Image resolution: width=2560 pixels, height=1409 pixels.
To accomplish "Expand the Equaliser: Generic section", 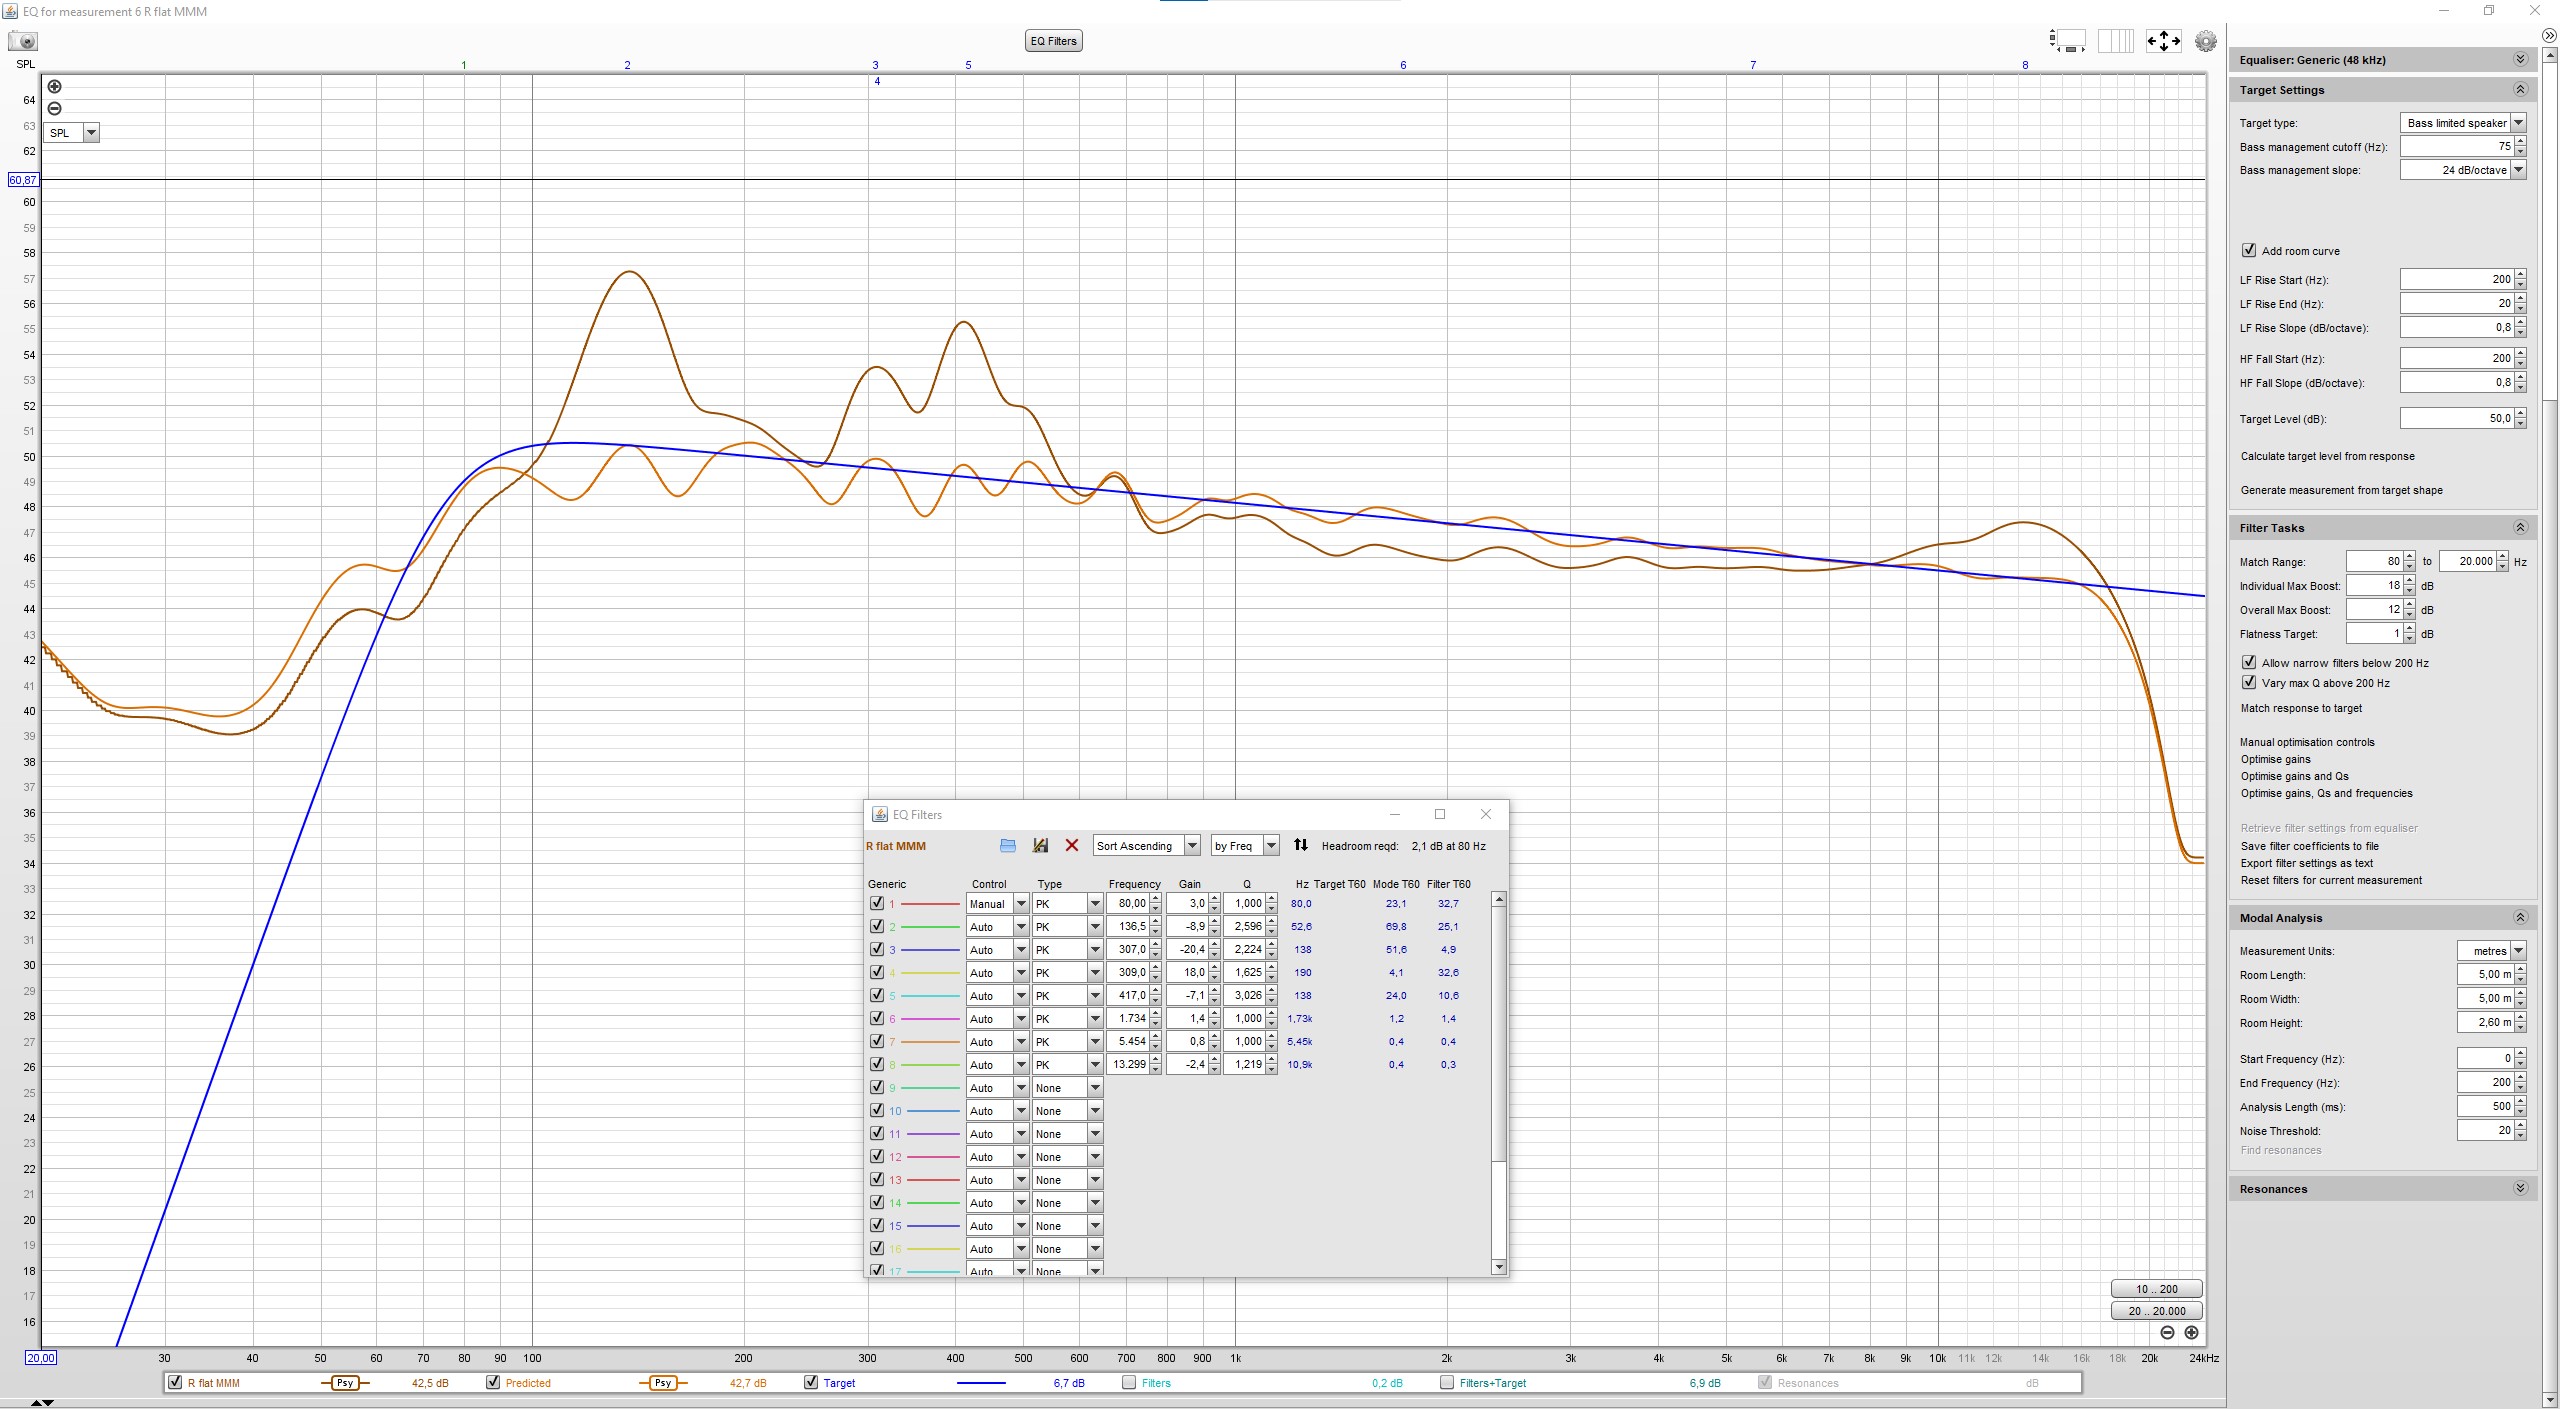I will 2520,60.
